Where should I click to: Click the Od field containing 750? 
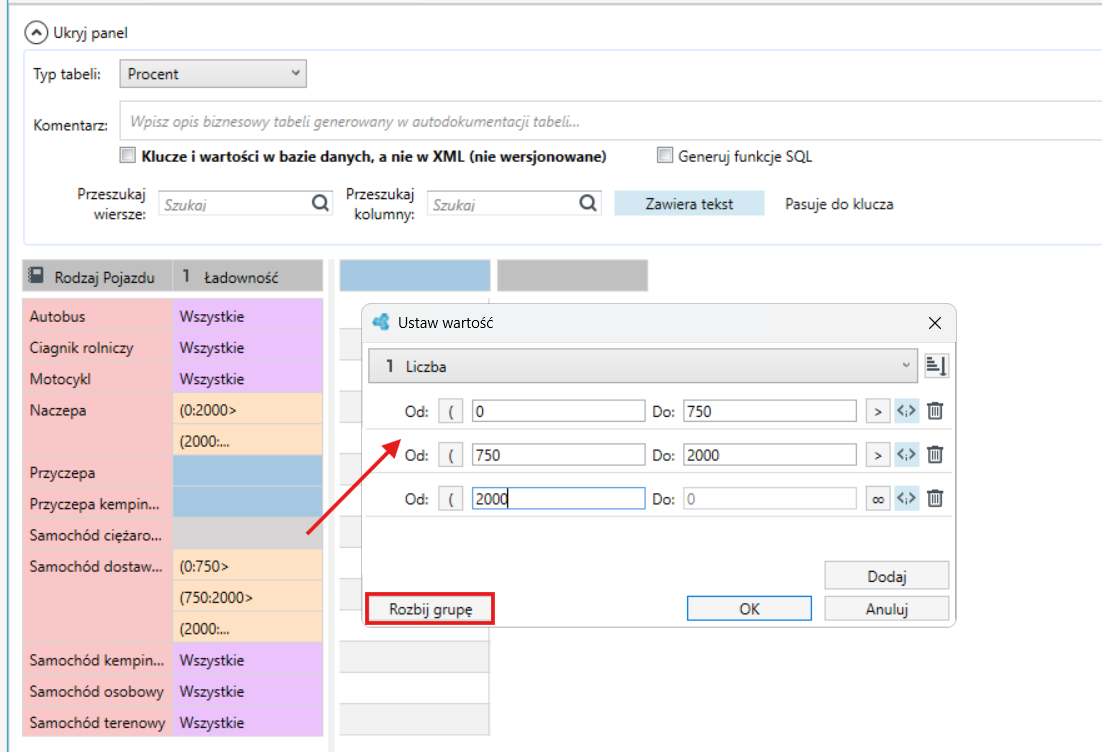[558, 455]
